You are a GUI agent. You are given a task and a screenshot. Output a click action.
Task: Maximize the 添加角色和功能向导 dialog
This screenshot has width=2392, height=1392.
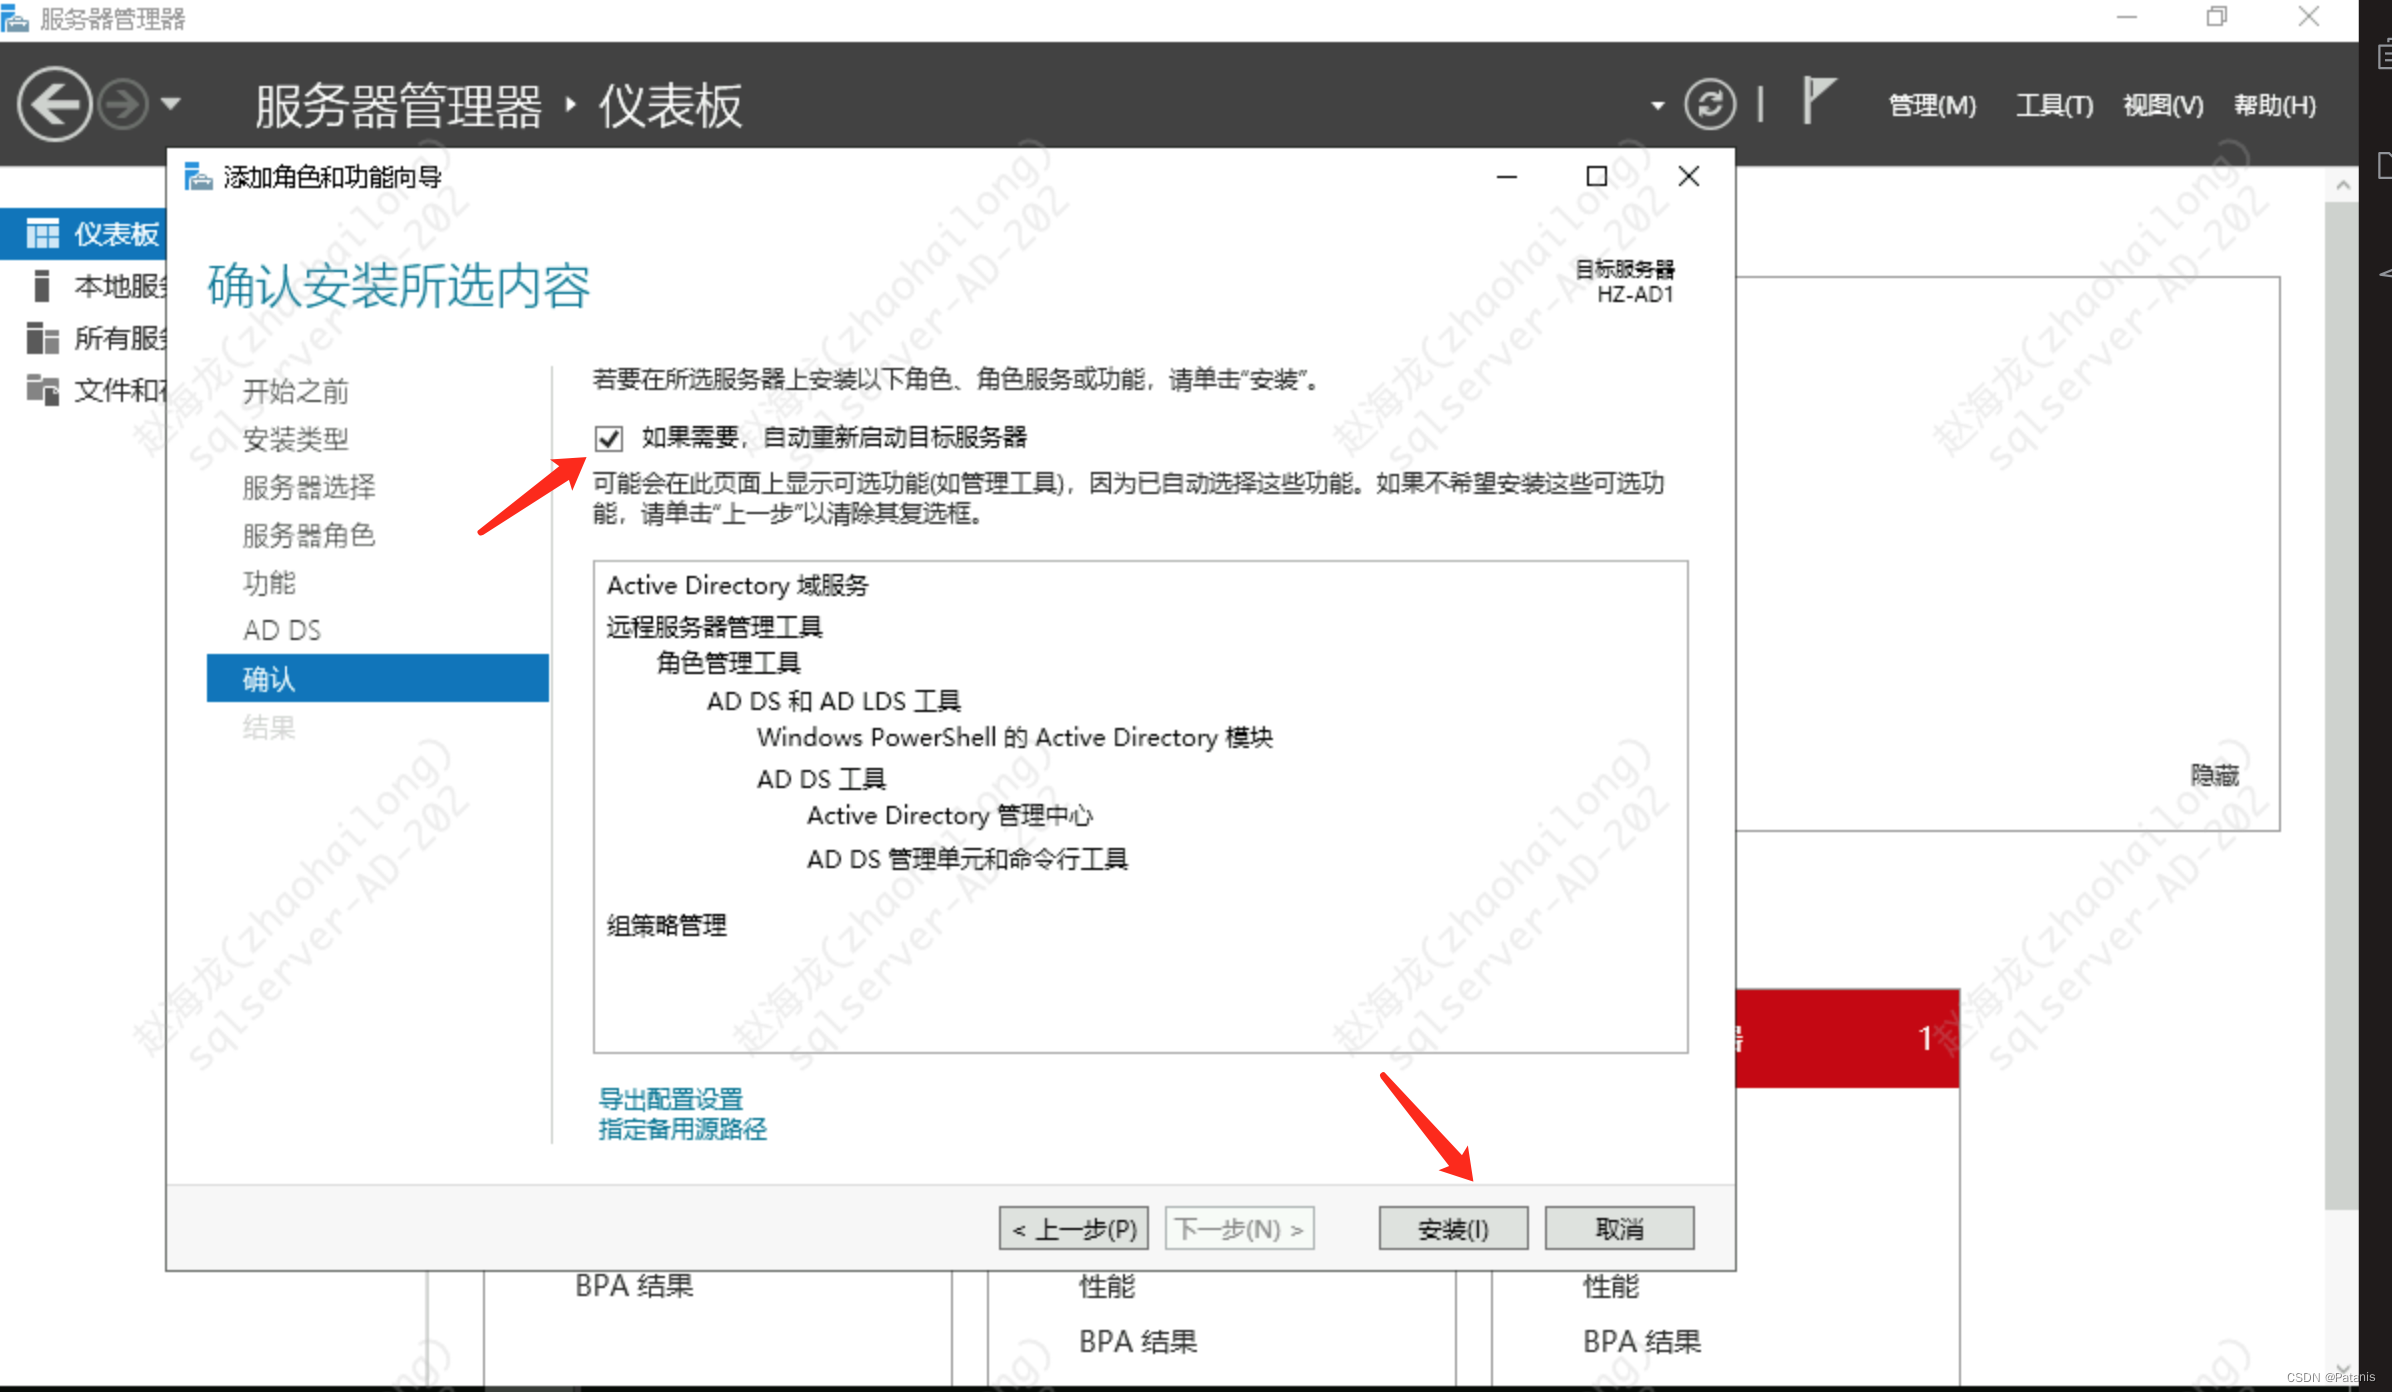pos(1597,177)
